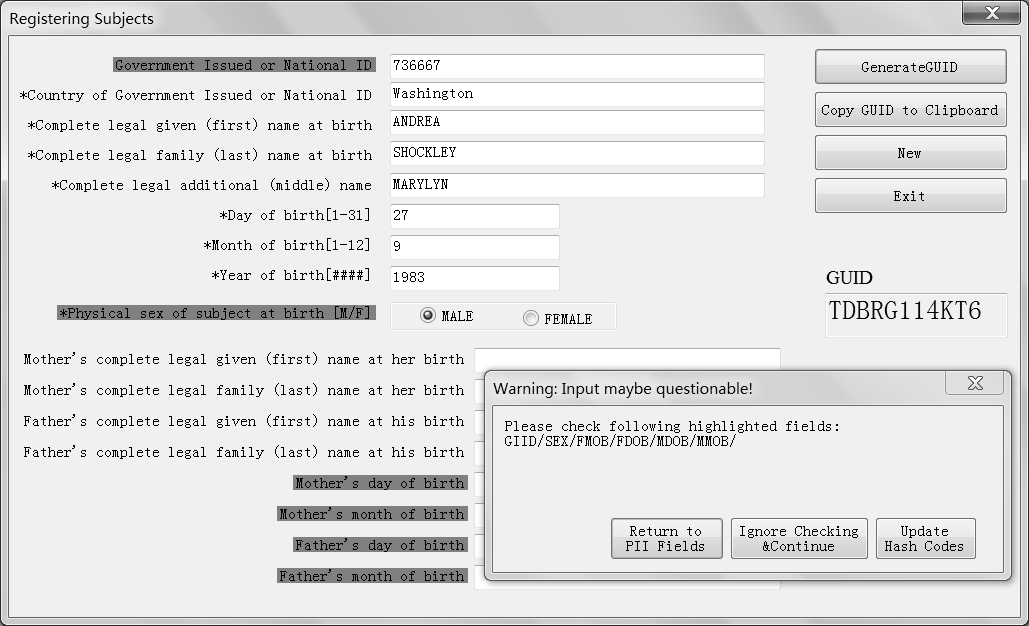Close the Registering Subjects window
The height and width of the screenshot is (626, 1029).
click(x=991, y=13)
